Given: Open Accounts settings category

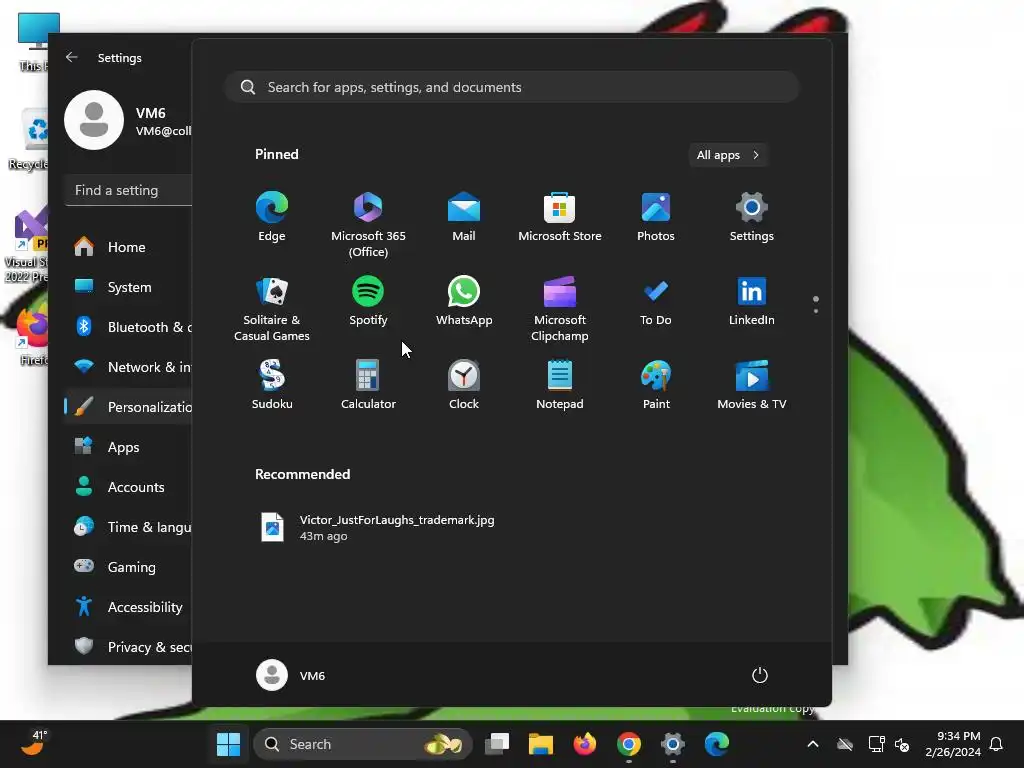Looking at the screenshot, I should click(128, 487).
